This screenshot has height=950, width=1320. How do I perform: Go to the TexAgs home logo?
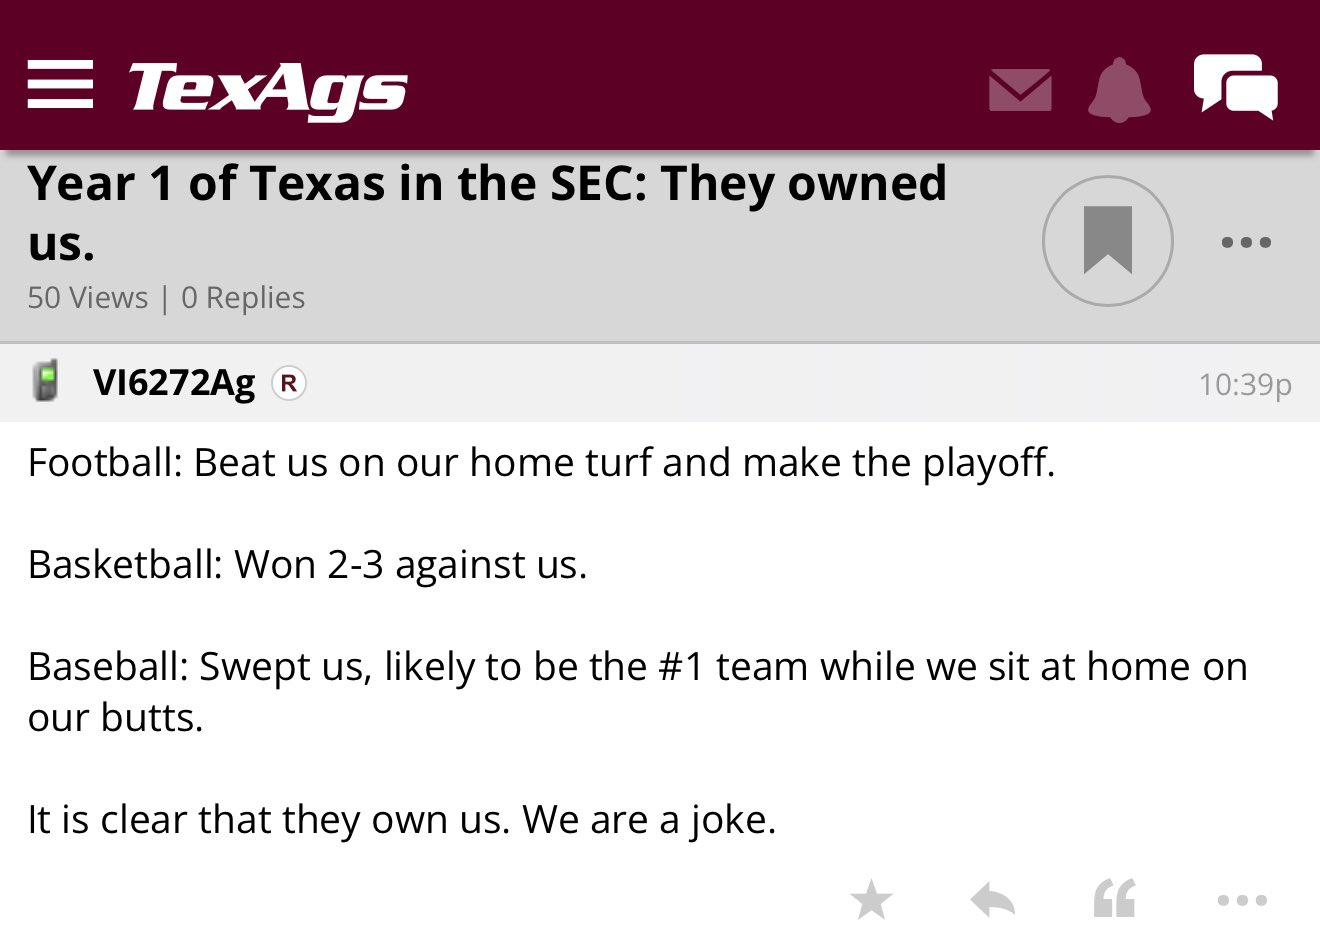[x=268, y=89]
